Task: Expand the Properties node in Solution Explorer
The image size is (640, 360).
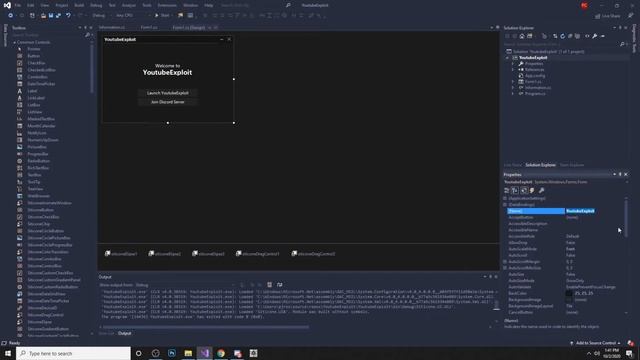Action: pyautogui.click(x=513, y=64)
